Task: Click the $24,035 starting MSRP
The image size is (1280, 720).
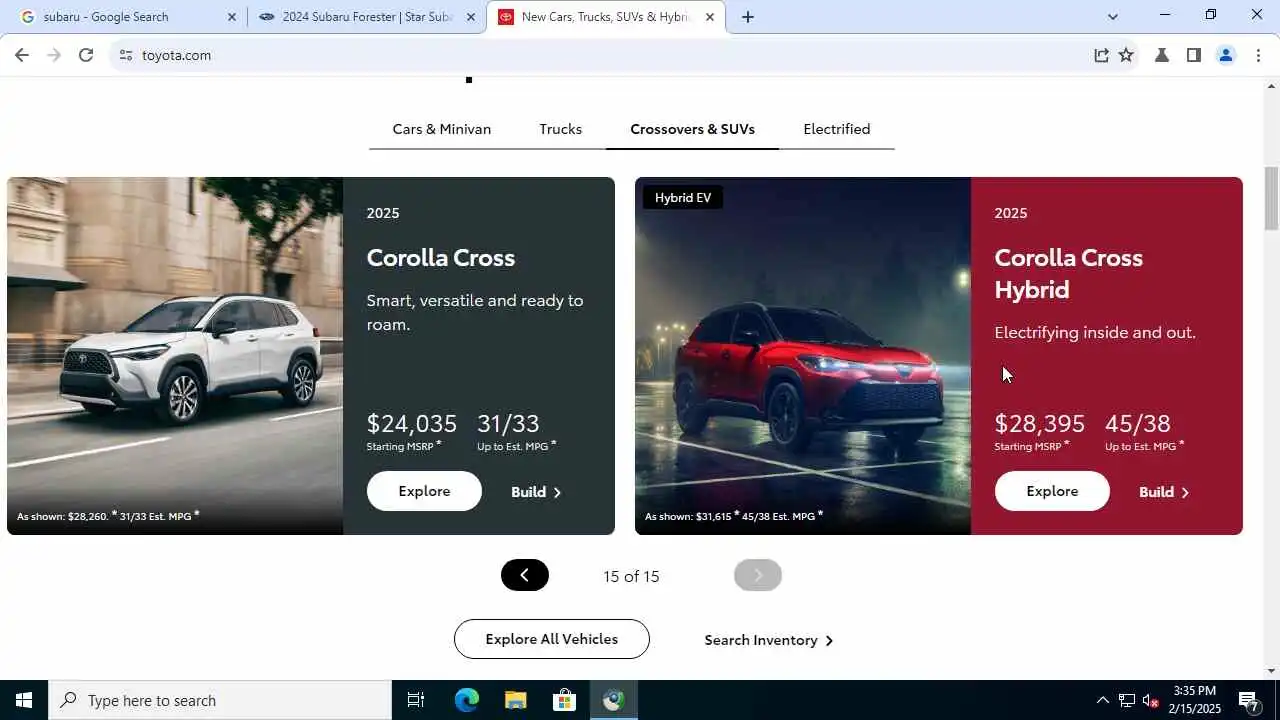Action: 412,423
